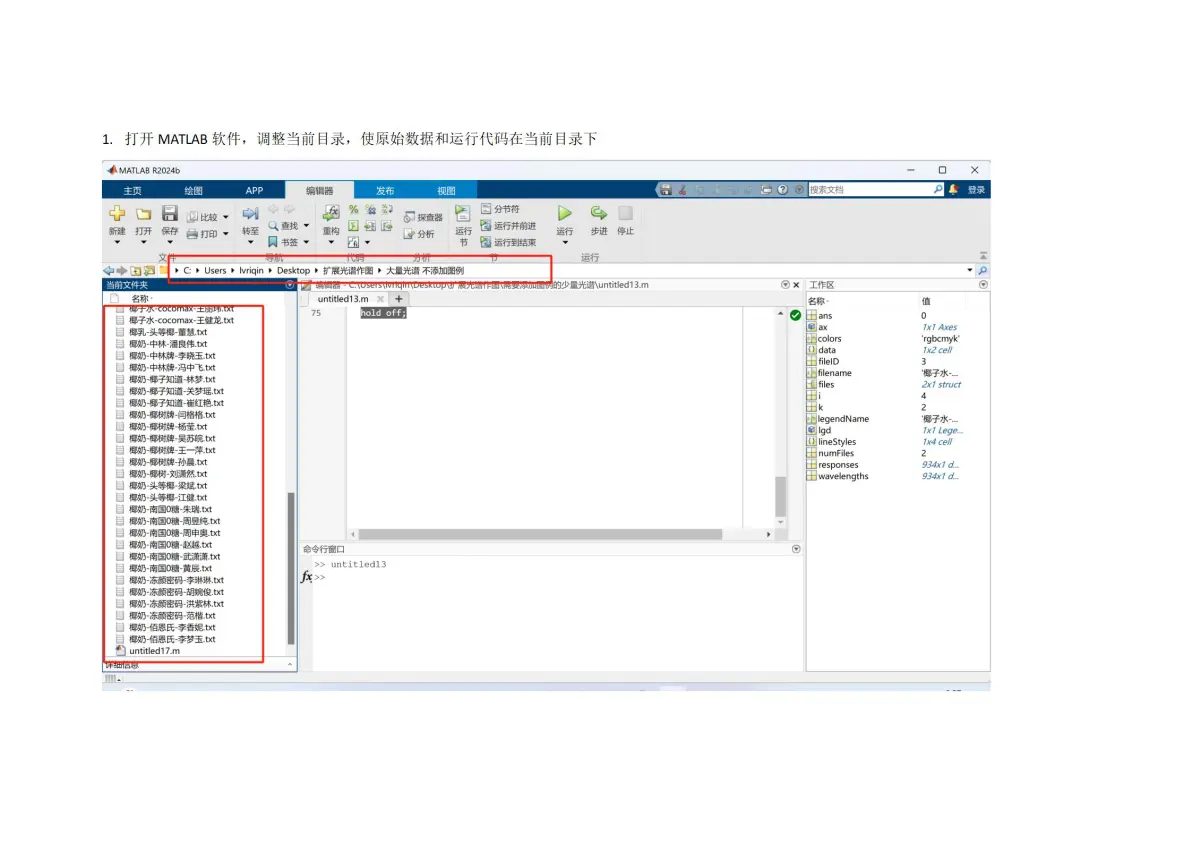Click the Refactor (重构) fx icon
The height and width of the screenshot is (843, 1192).
[331, 213]
